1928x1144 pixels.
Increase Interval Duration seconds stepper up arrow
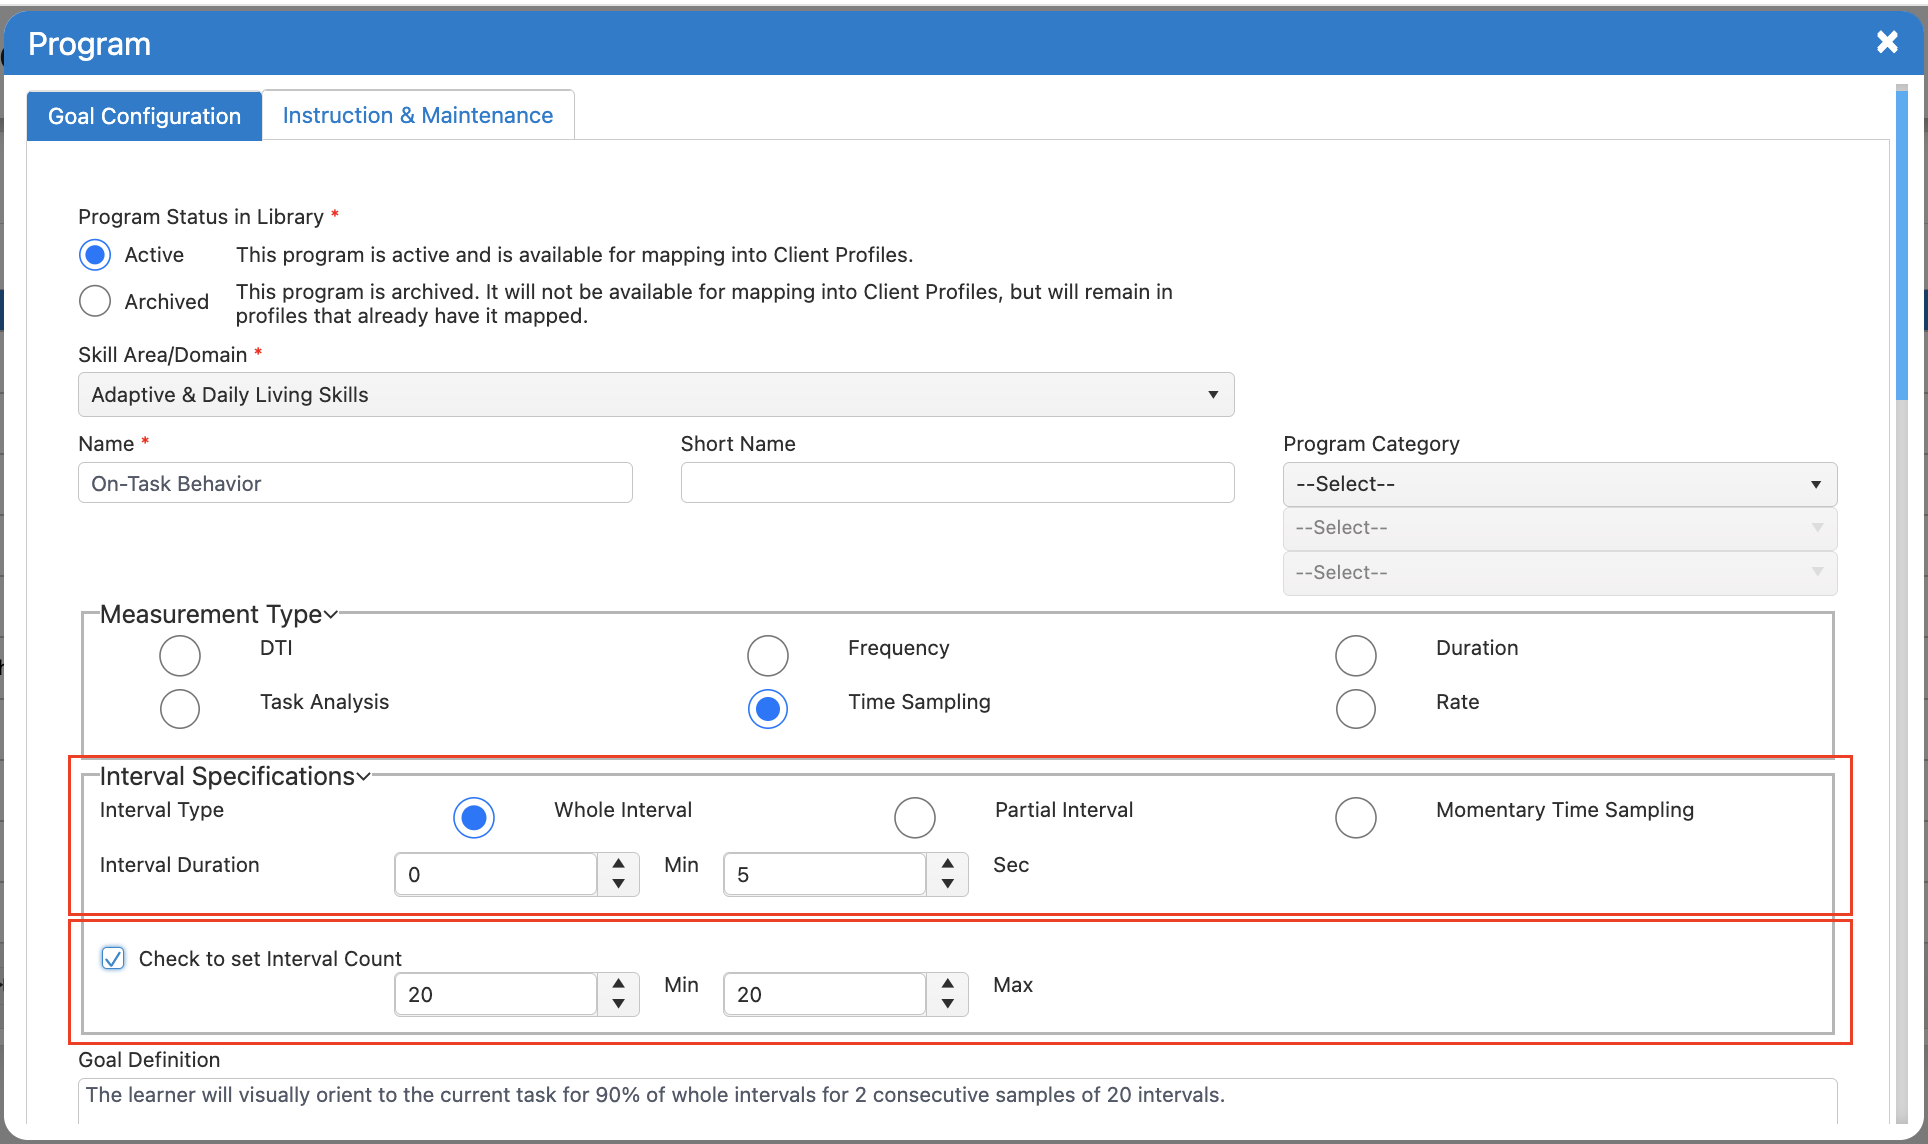pos(947,864)
